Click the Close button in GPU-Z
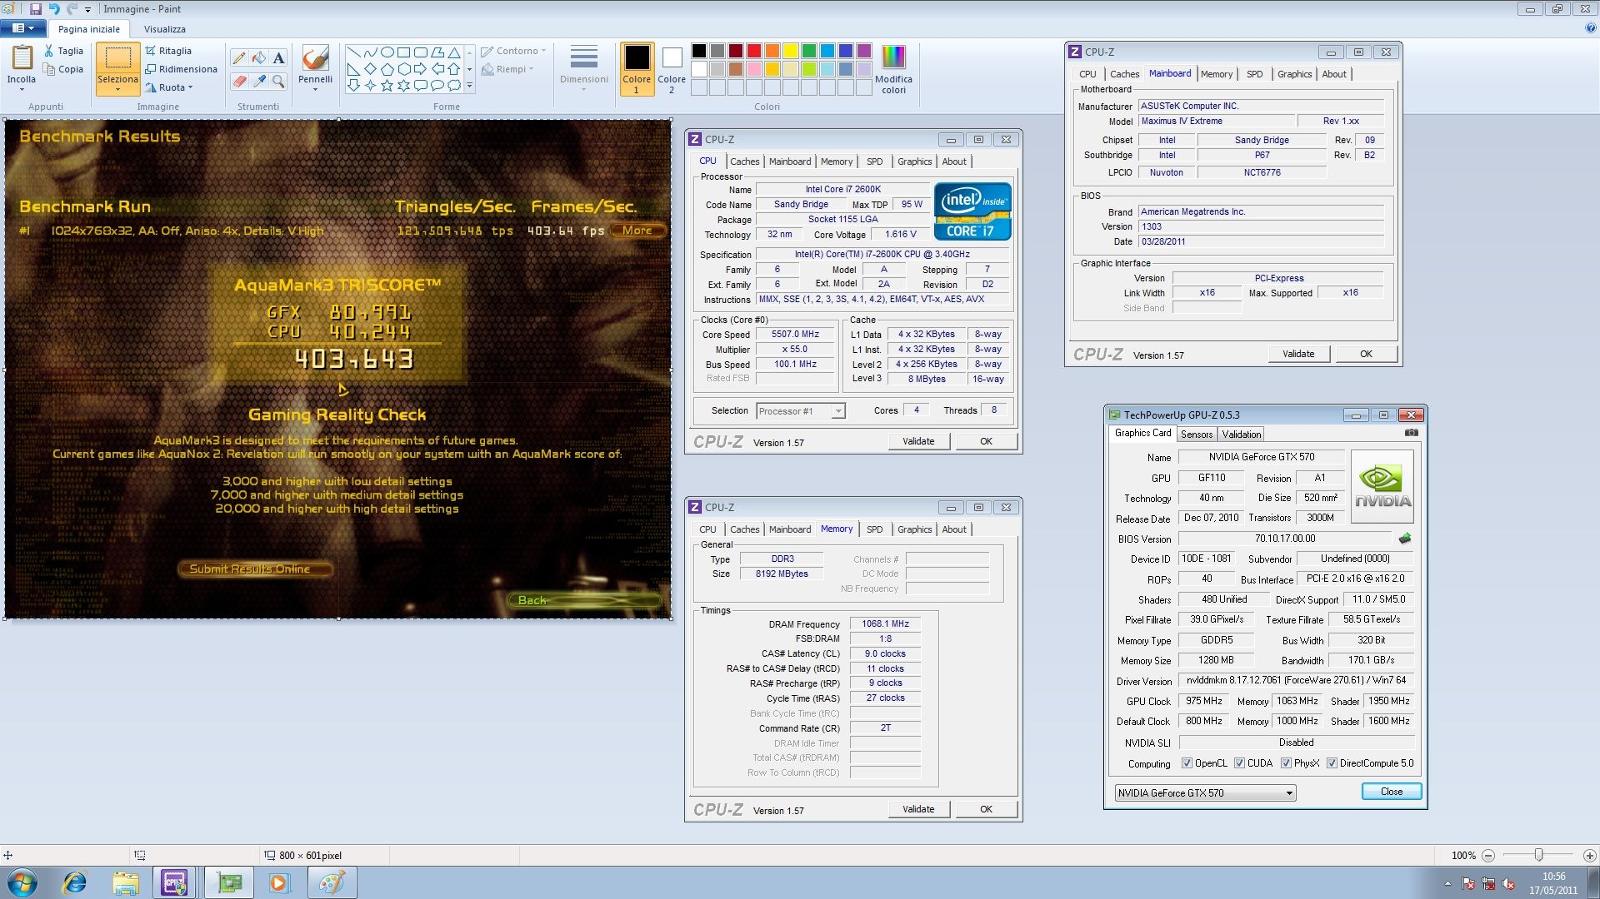1600x899 pixels. coord(1391,791)
